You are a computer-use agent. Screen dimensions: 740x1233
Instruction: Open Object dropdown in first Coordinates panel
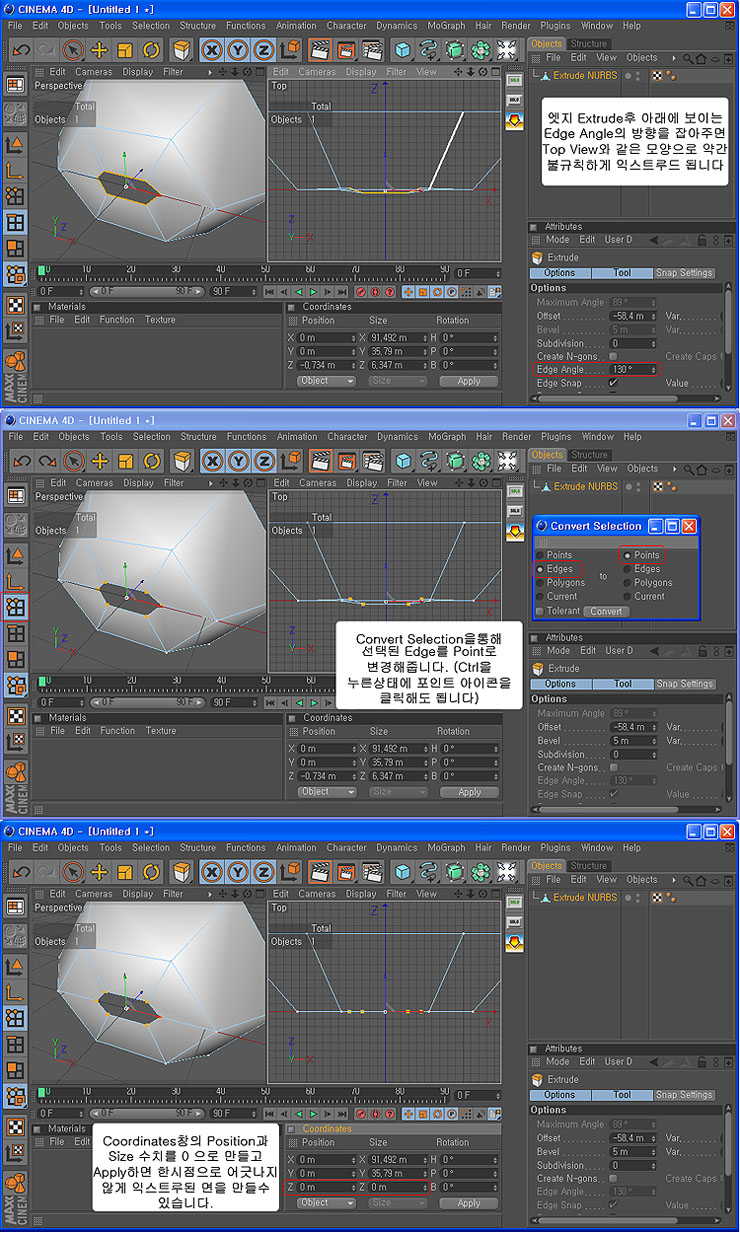click(327, 381)
